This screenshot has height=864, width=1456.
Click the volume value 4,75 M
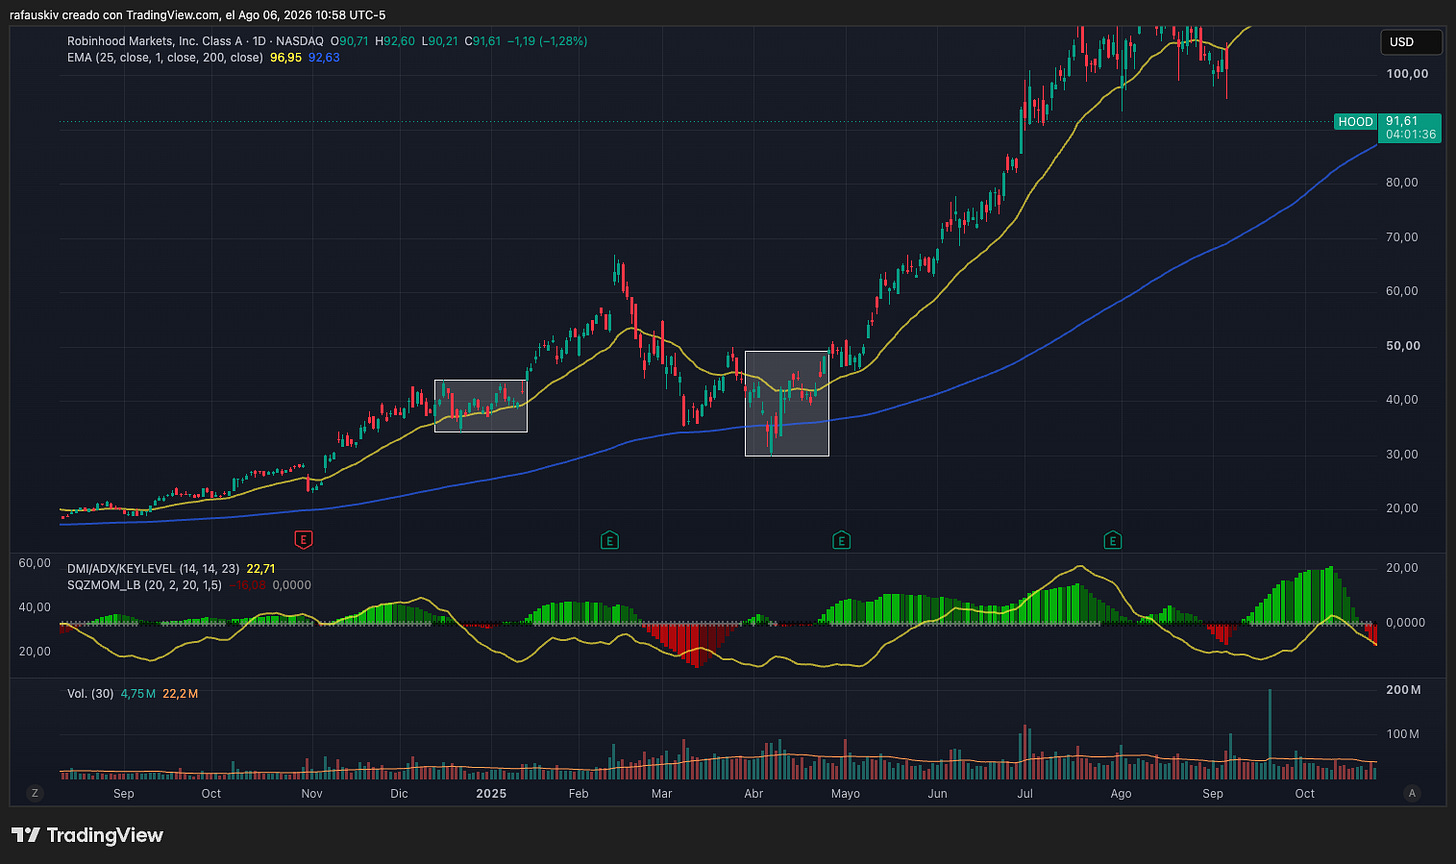tap(138, 693)
